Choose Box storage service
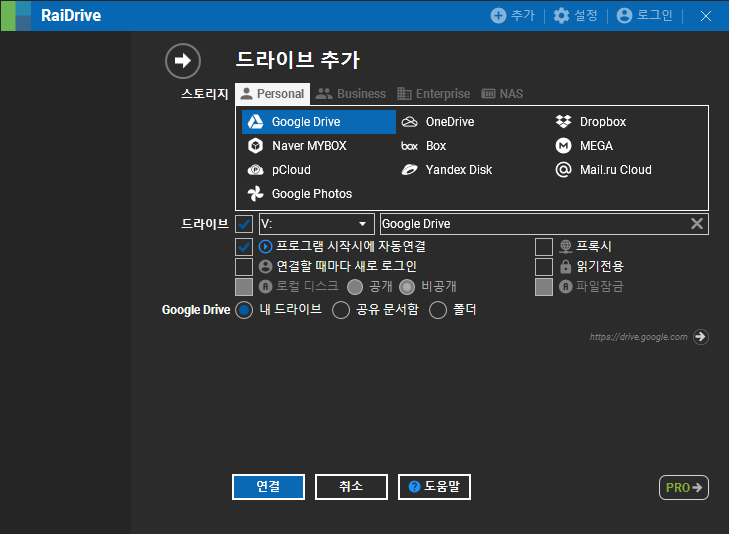 [x=424, y=146]
